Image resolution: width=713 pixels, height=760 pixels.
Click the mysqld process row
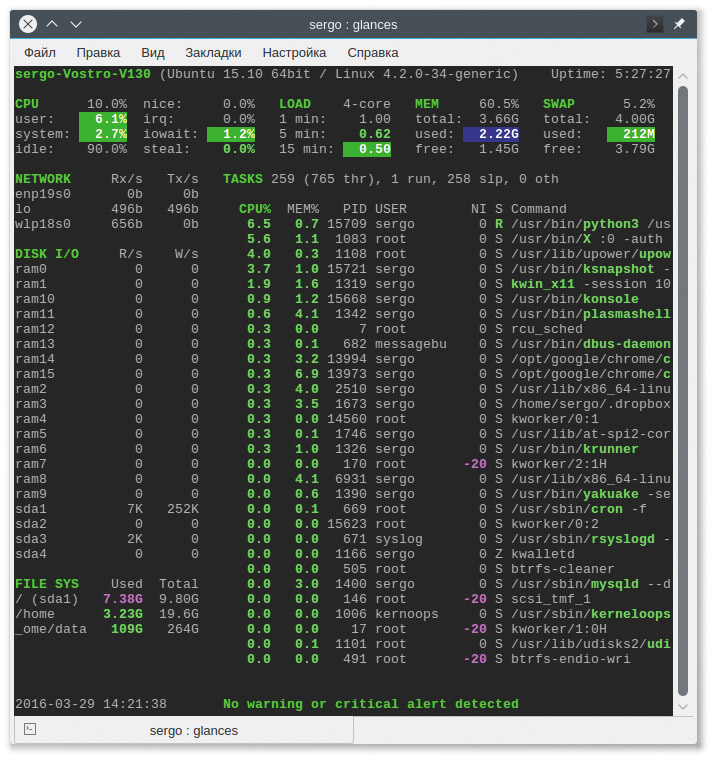click(x=459, y=584)
